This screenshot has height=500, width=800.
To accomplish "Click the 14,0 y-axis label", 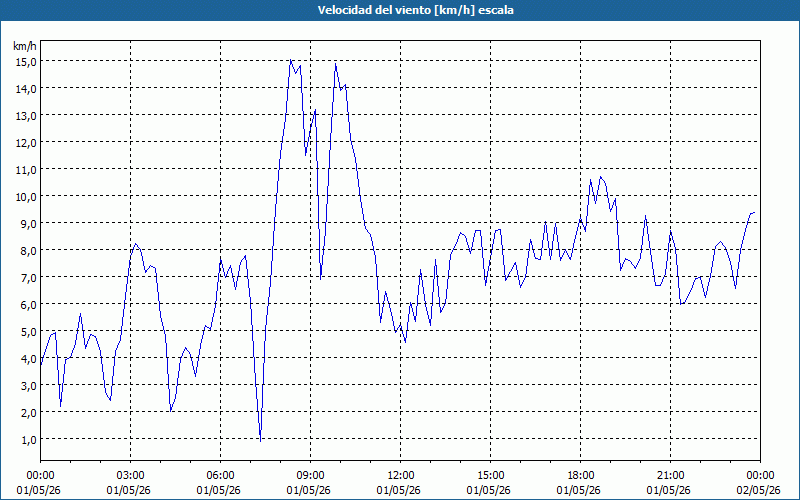I will pyautogui.click(x=26, y=89).
